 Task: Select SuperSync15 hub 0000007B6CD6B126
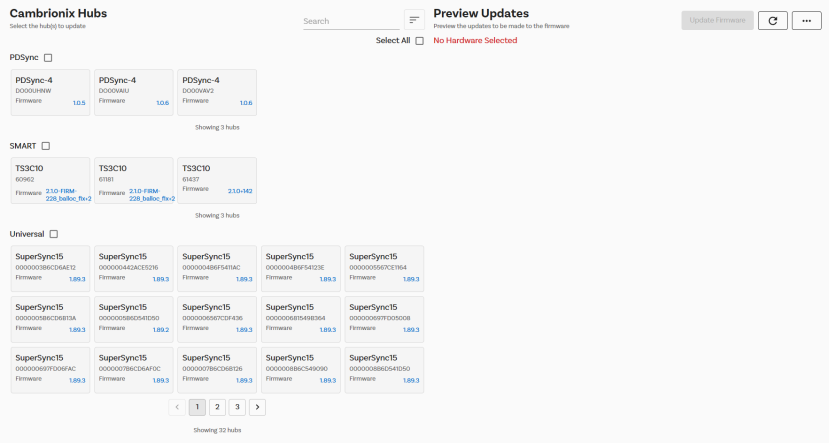tap(217, 370)
